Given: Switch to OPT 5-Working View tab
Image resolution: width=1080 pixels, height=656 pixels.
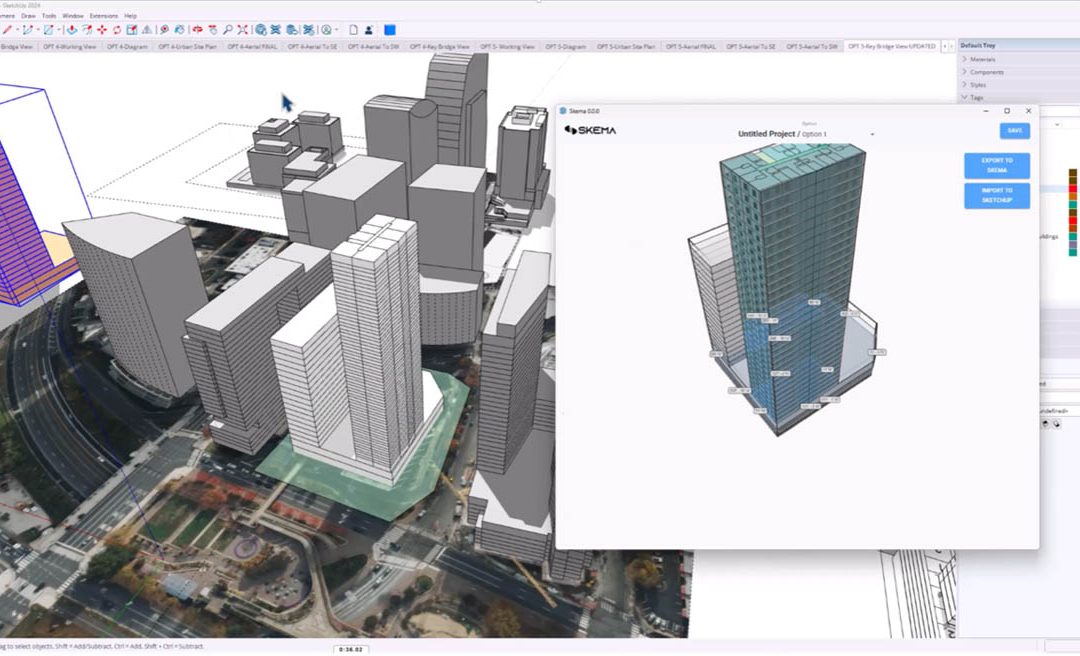Looking at the screenshot, I should (x=507, y=47).
